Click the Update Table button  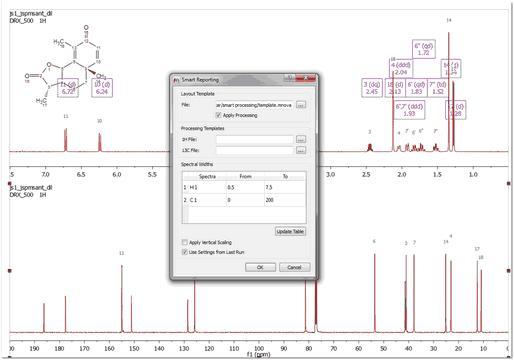coord(290,231)
